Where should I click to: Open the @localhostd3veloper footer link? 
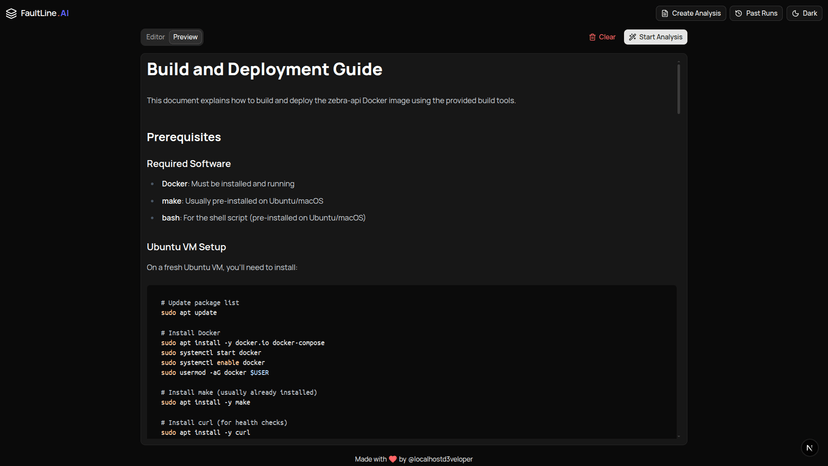(x=441, y=459)
